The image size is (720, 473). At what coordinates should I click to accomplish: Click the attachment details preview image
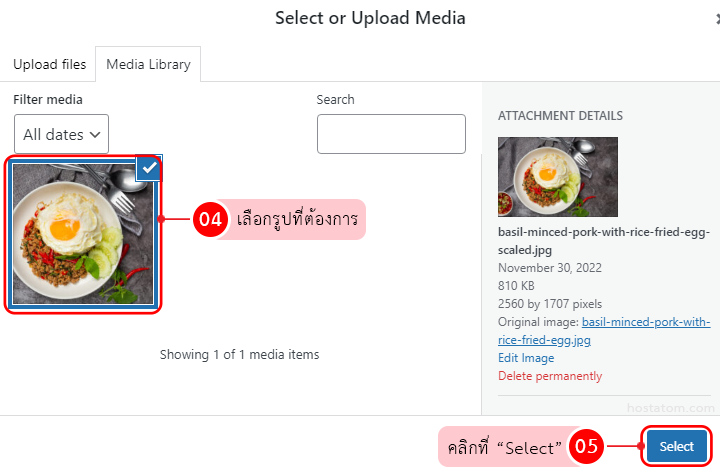point(558,177)
